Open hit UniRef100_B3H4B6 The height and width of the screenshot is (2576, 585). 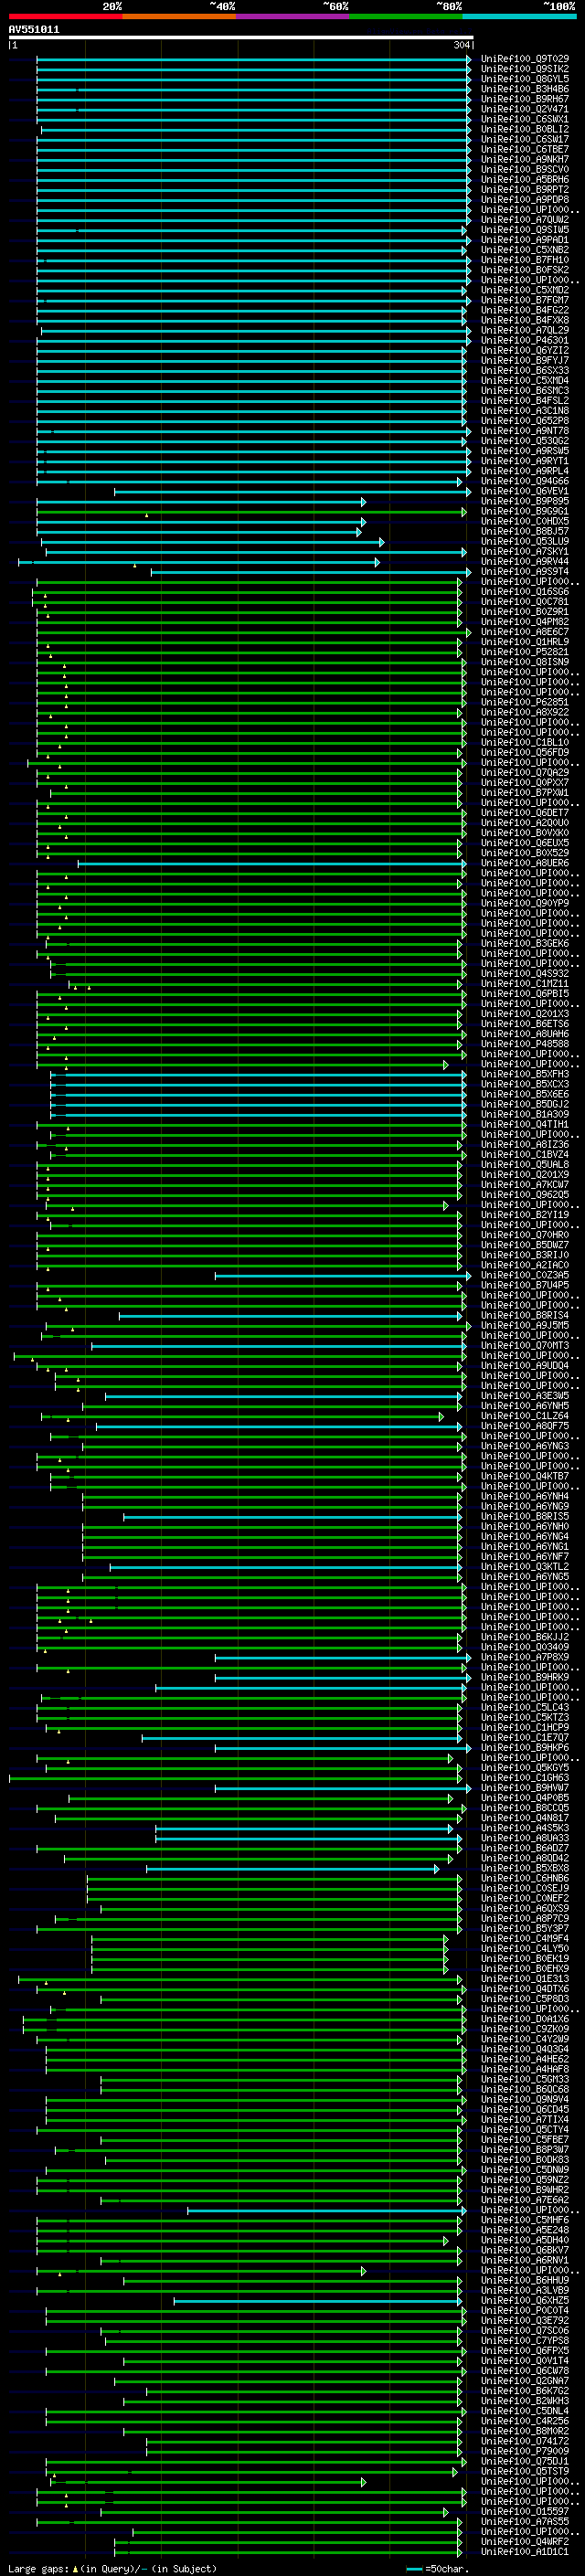[x=524, y=90]
